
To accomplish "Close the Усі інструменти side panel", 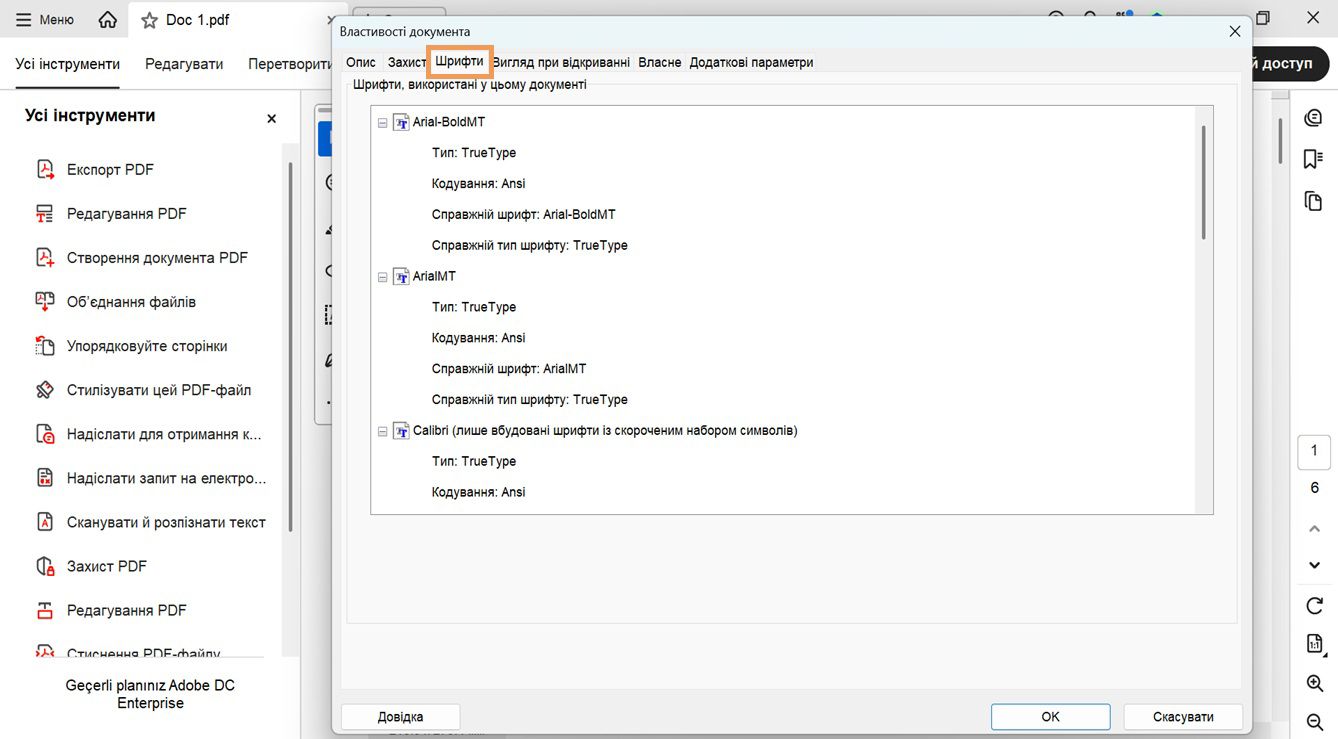I will pyautogui.click(x=271, y=118).
